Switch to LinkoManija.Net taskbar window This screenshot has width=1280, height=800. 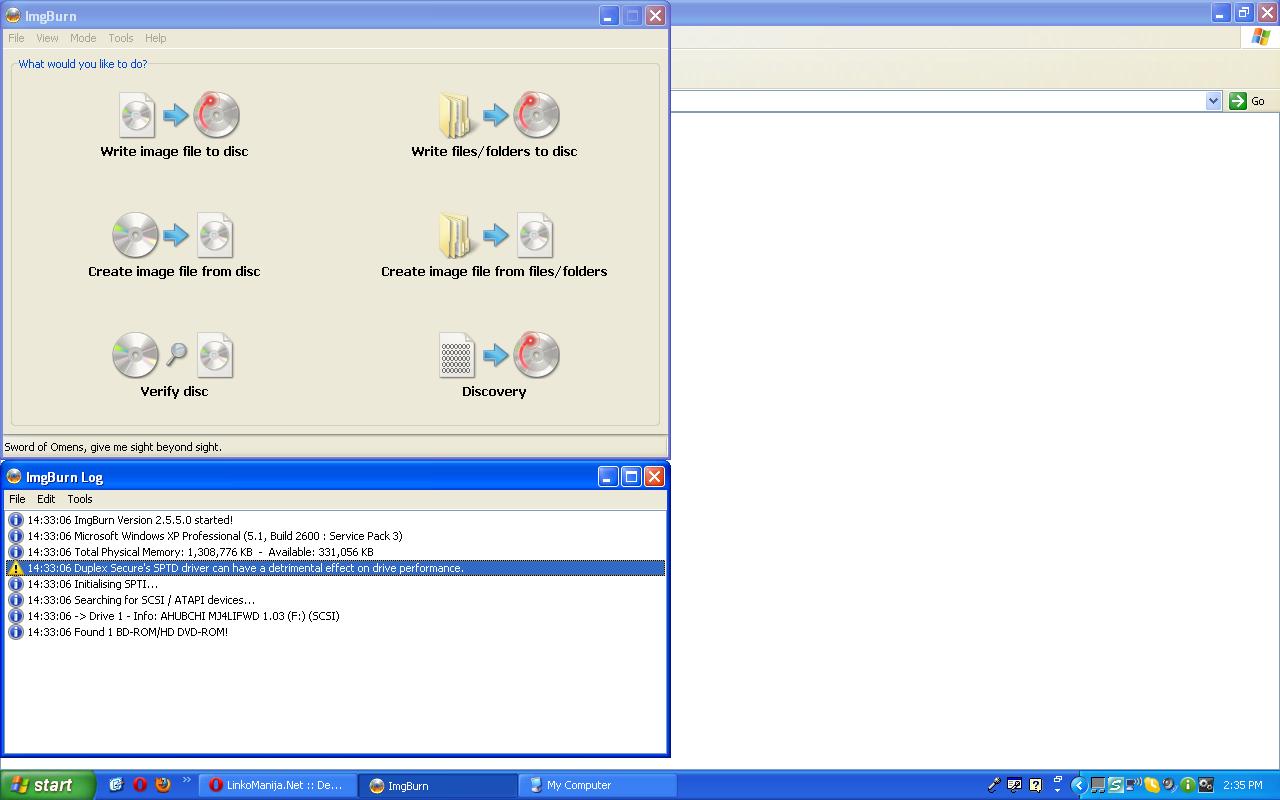tap(278, 785)
